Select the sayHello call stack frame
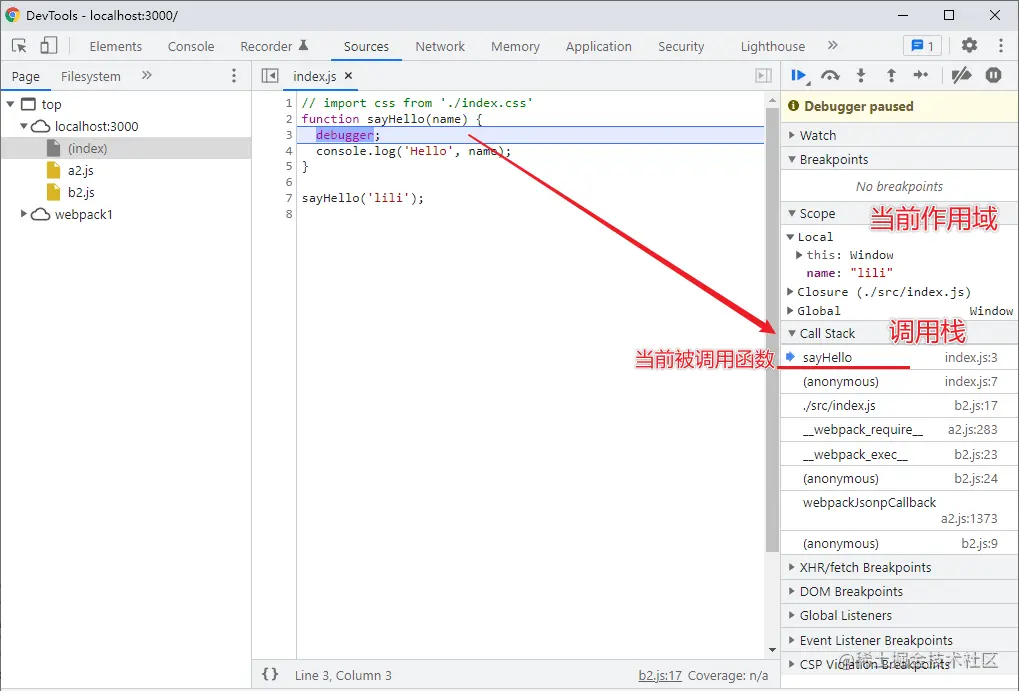This screenshot has width=1019, height=691. [x=899, y=358]
